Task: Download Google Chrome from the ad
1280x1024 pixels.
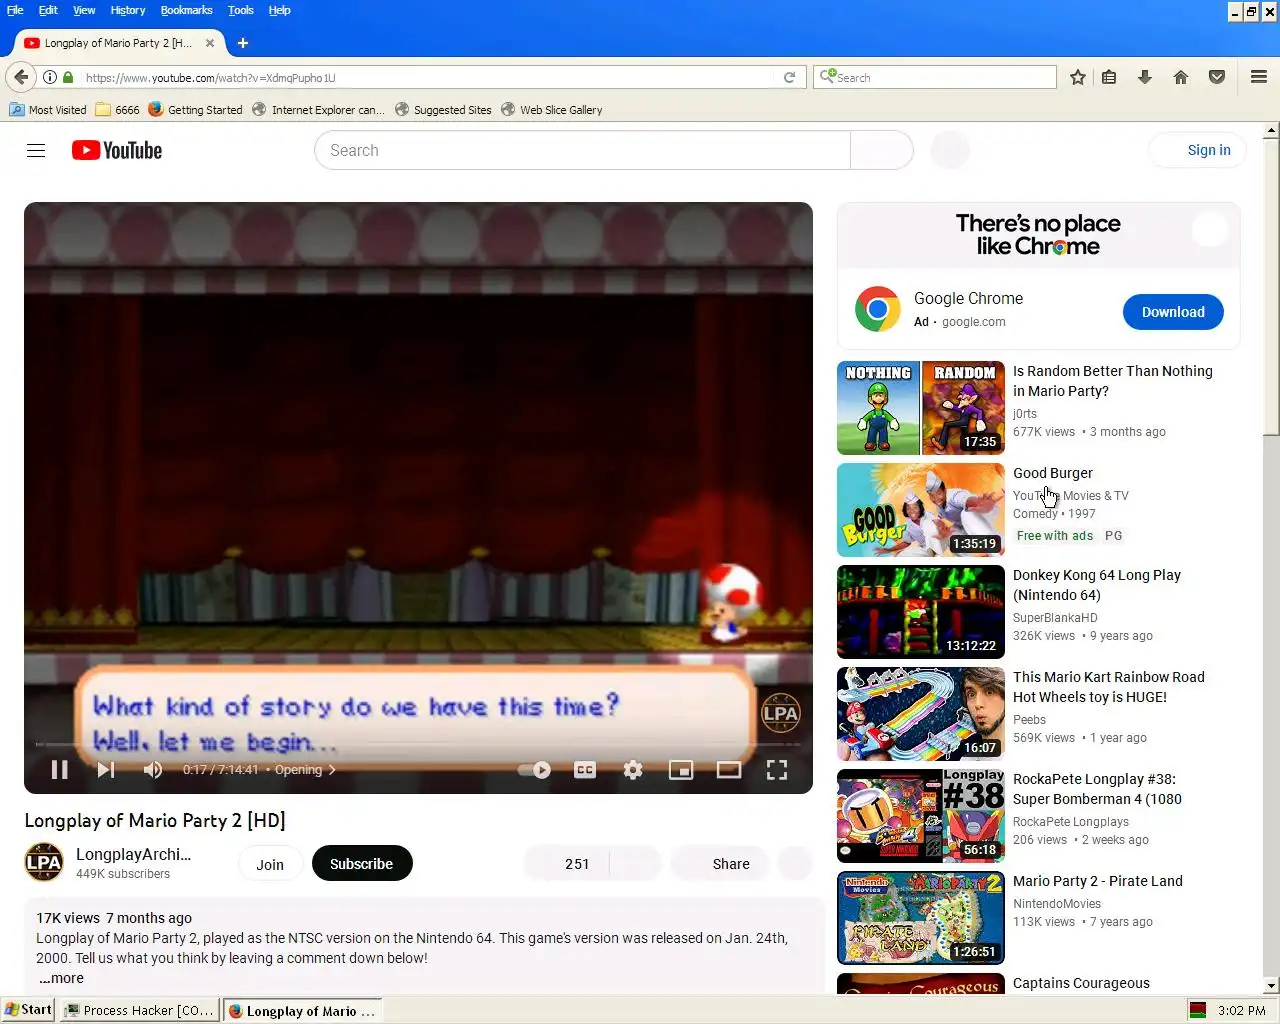Action: 1173,312
